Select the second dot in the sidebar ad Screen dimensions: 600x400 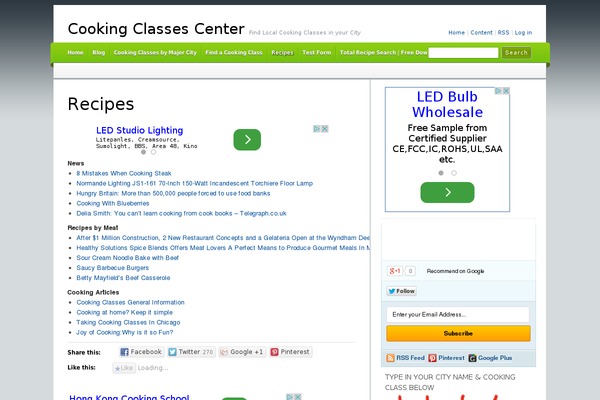(454, 173)
